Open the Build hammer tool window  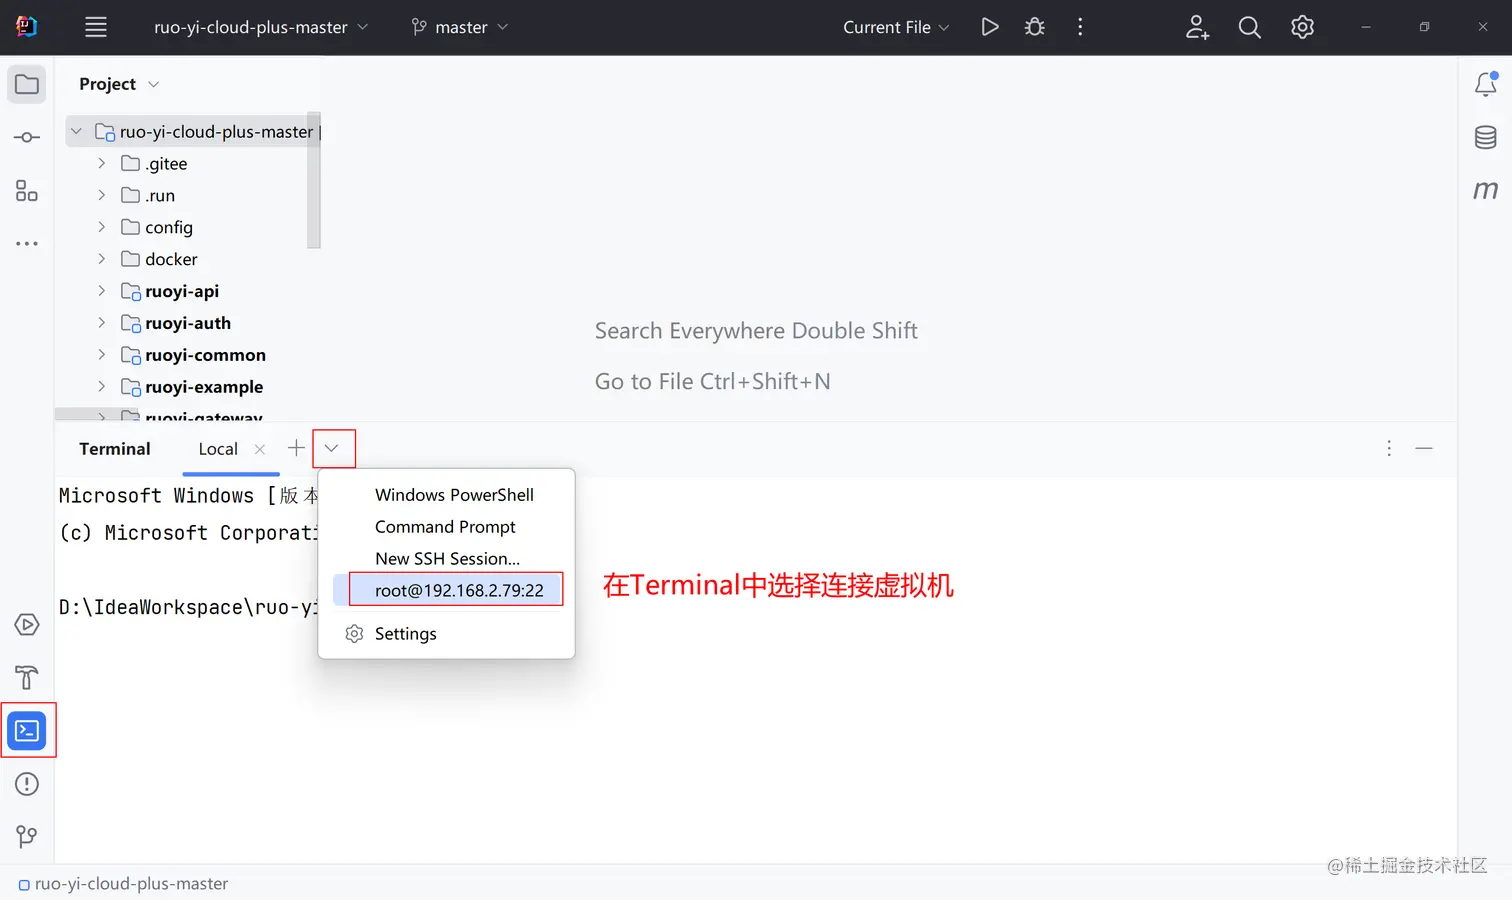(x=27, y=678)
